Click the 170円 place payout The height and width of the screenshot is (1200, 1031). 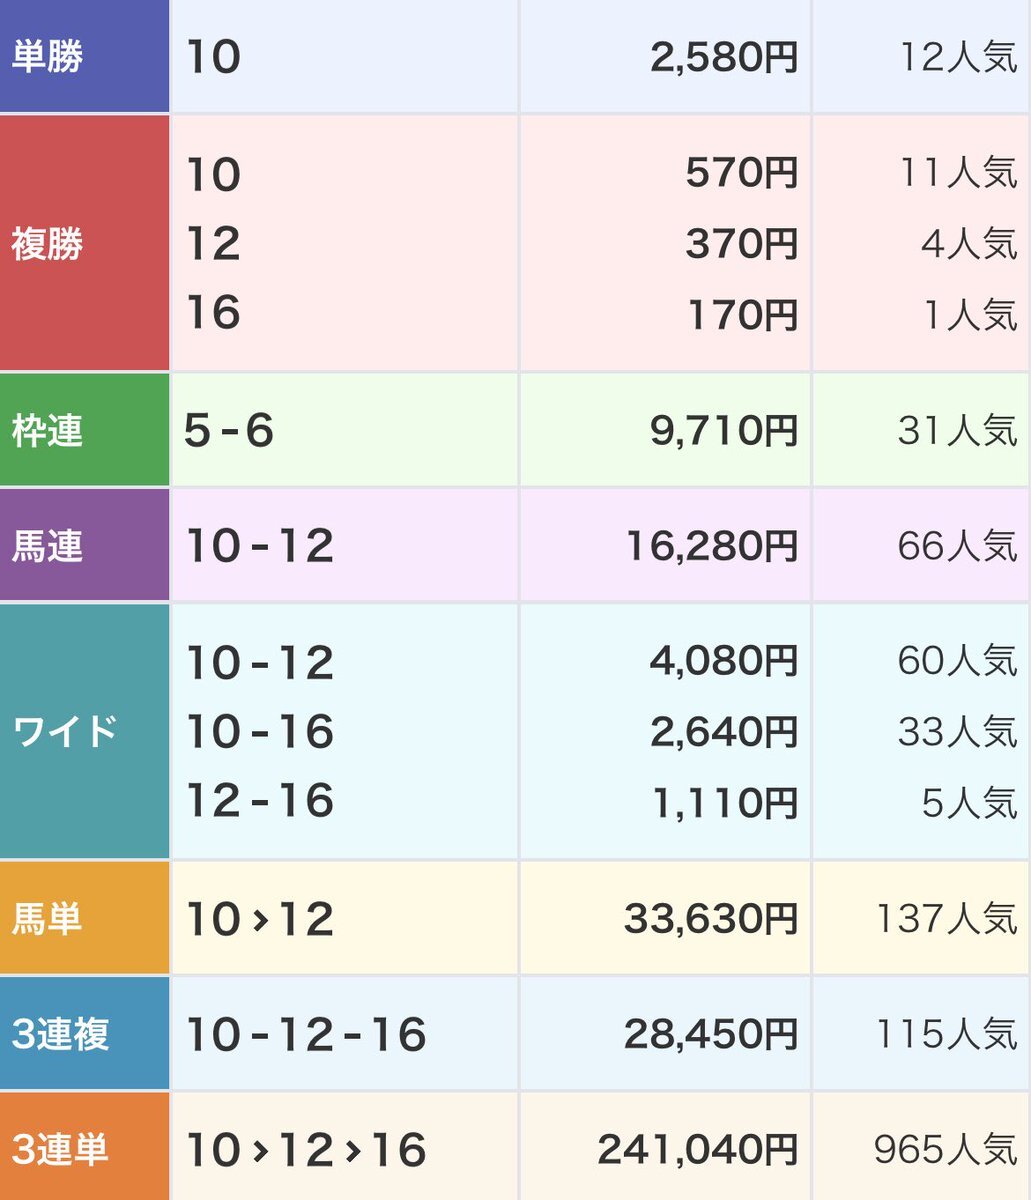tap(742, 314)
